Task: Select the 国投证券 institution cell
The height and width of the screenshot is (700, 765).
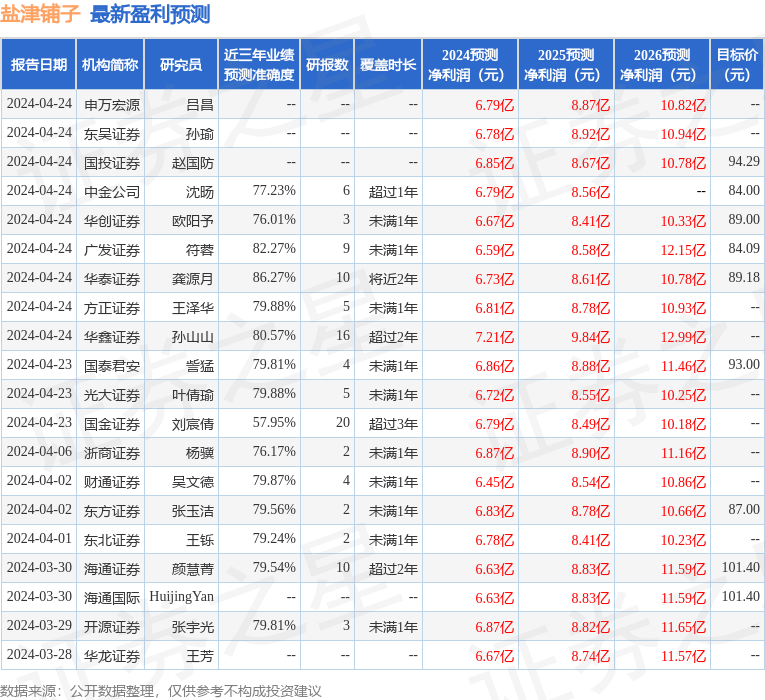Action: tap(112, 163)
